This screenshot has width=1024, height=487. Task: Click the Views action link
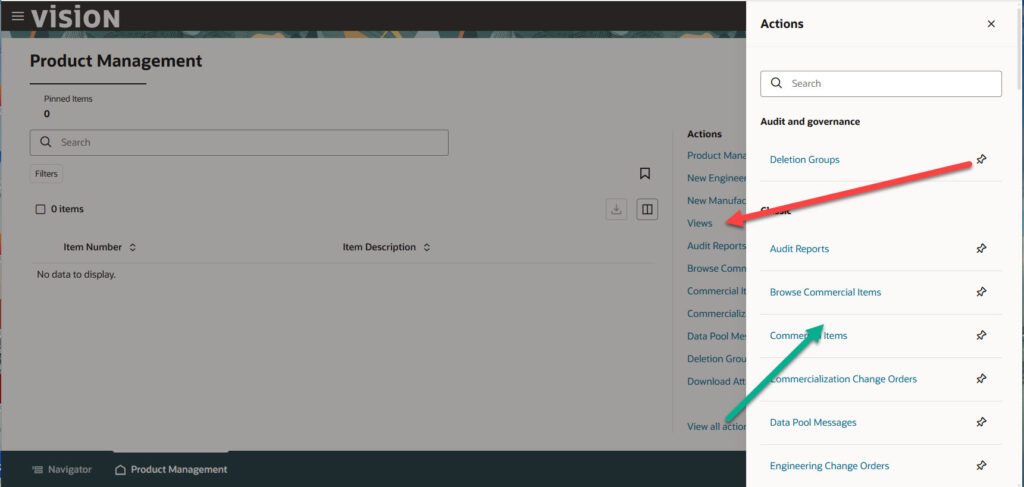699,223
